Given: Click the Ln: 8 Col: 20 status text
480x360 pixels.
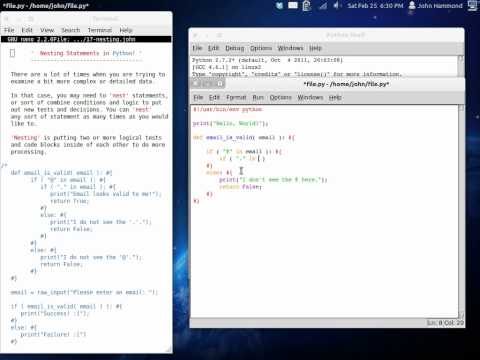Looking at the screenshot, I should pyautogui.click(x=445, y=323).
